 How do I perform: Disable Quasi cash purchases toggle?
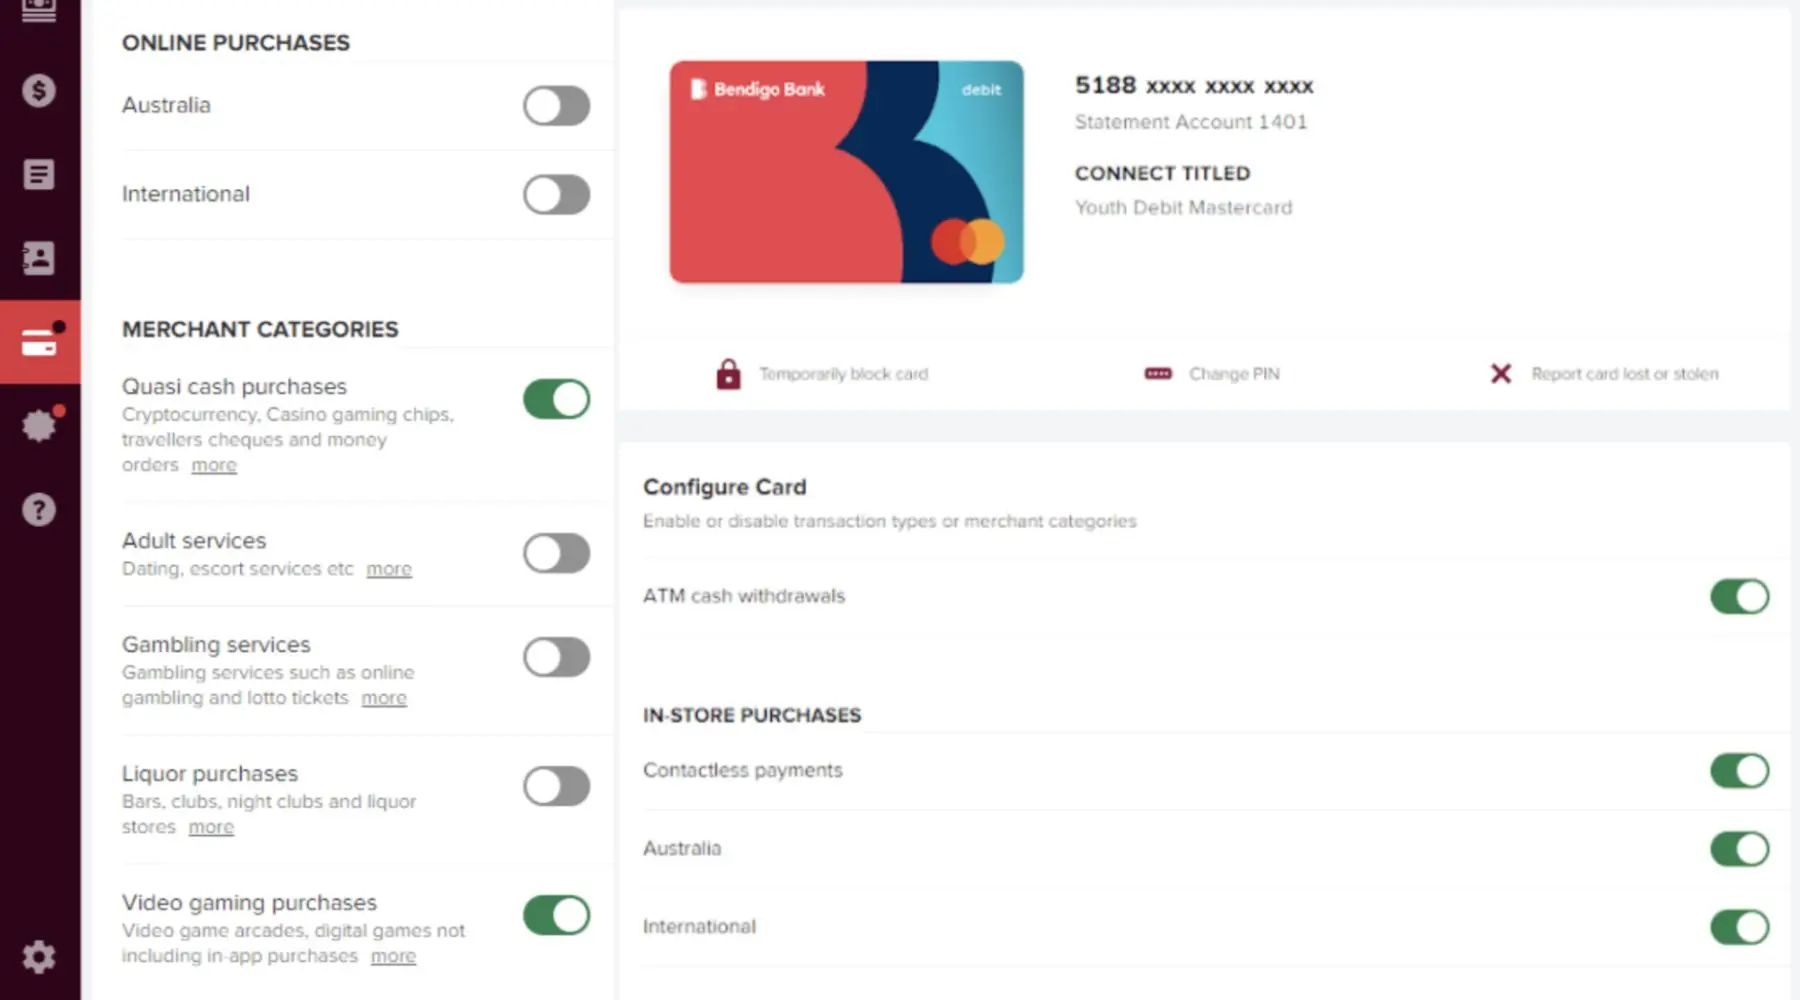coord(556,399)
